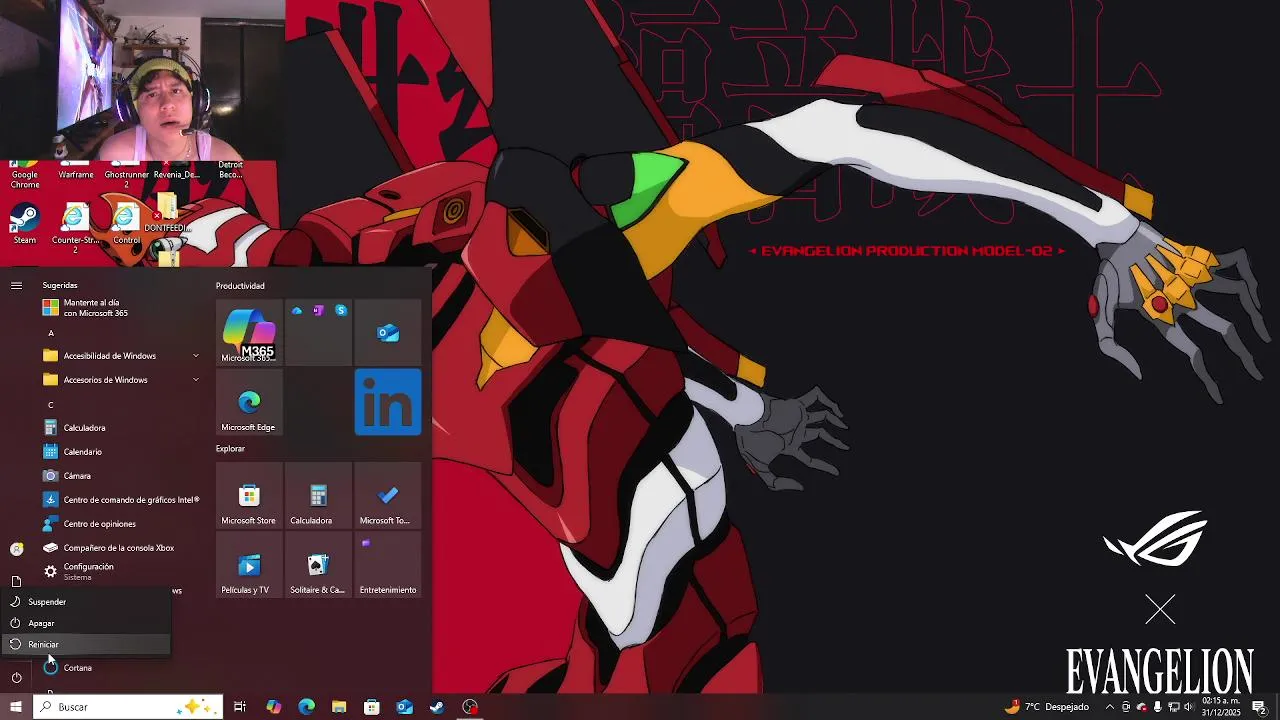
Task: Open the Calculadora tile
Action: point(318,496)
